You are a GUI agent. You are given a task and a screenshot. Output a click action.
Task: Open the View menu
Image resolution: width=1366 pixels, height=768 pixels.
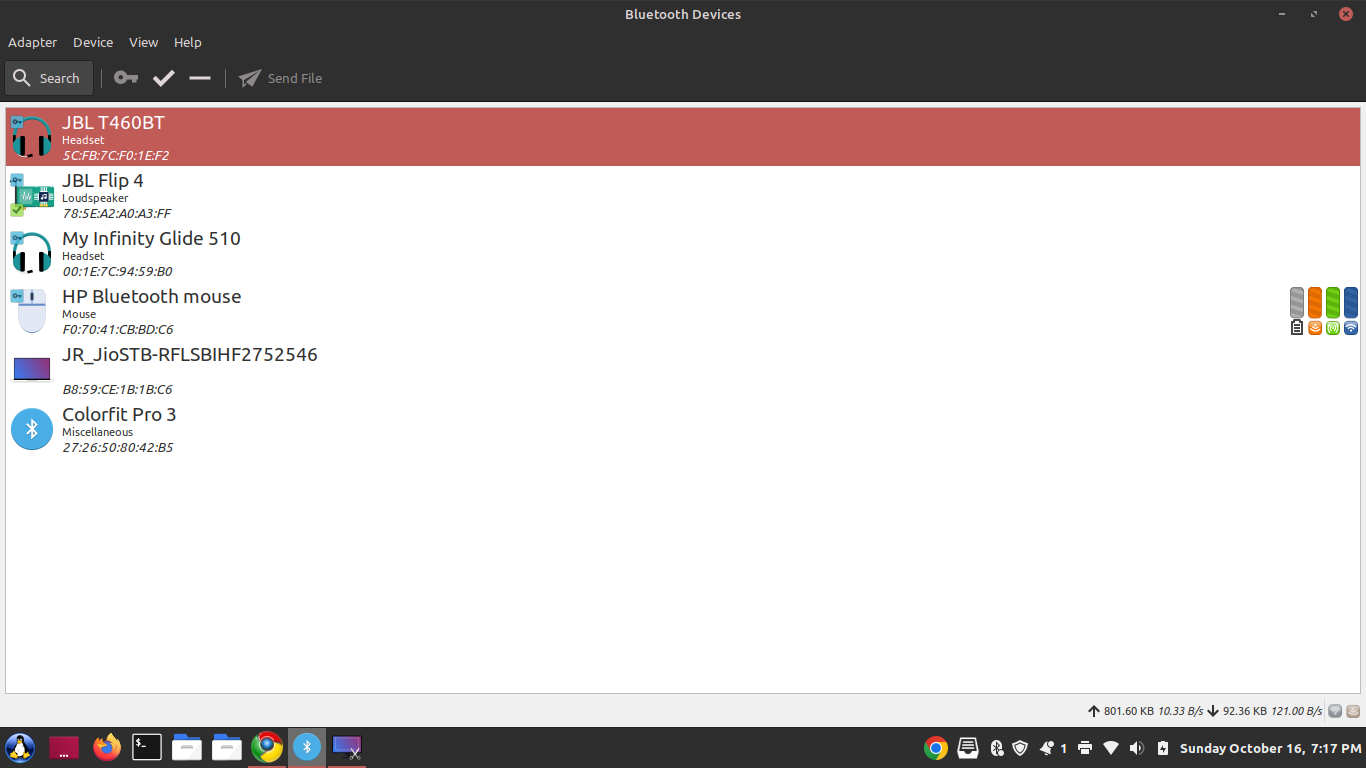[143, 42]
